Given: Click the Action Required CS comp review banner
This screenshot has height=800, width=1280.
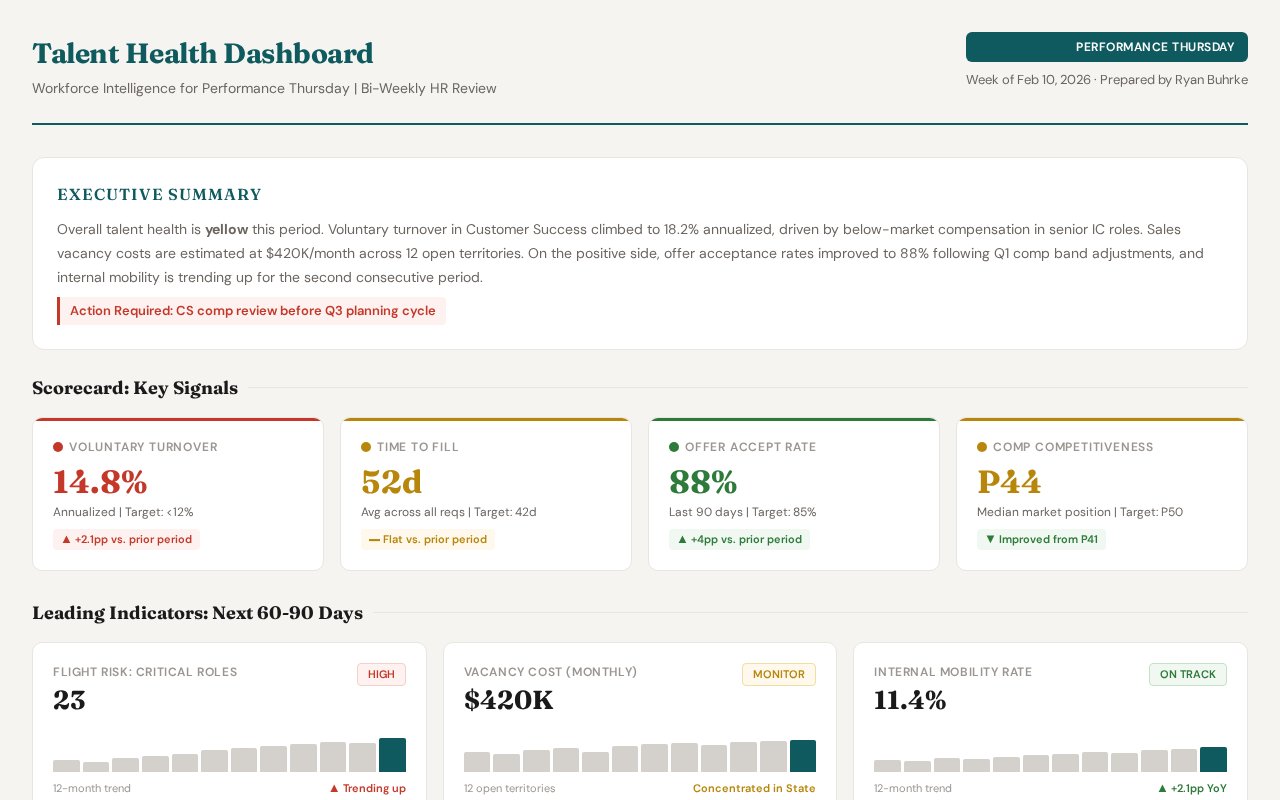Looking at the screenshot, I should pyautogui.click(x=253, y=311).
